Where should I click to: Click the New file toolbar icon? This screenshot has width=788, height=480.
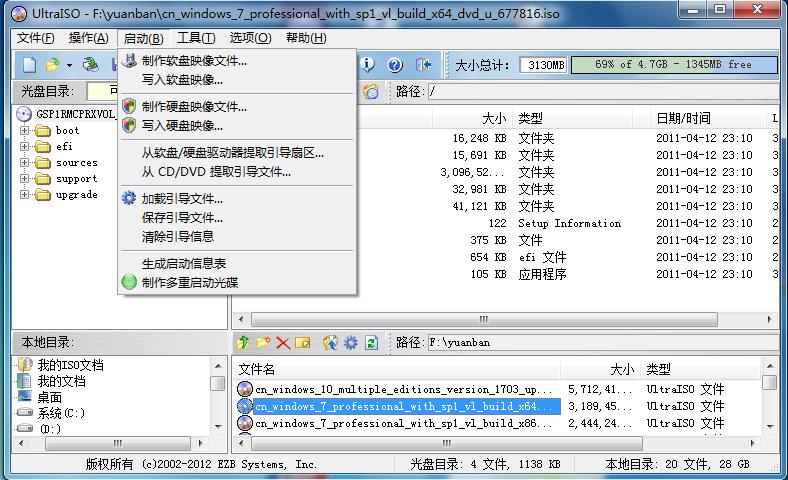tap(30, 65)
